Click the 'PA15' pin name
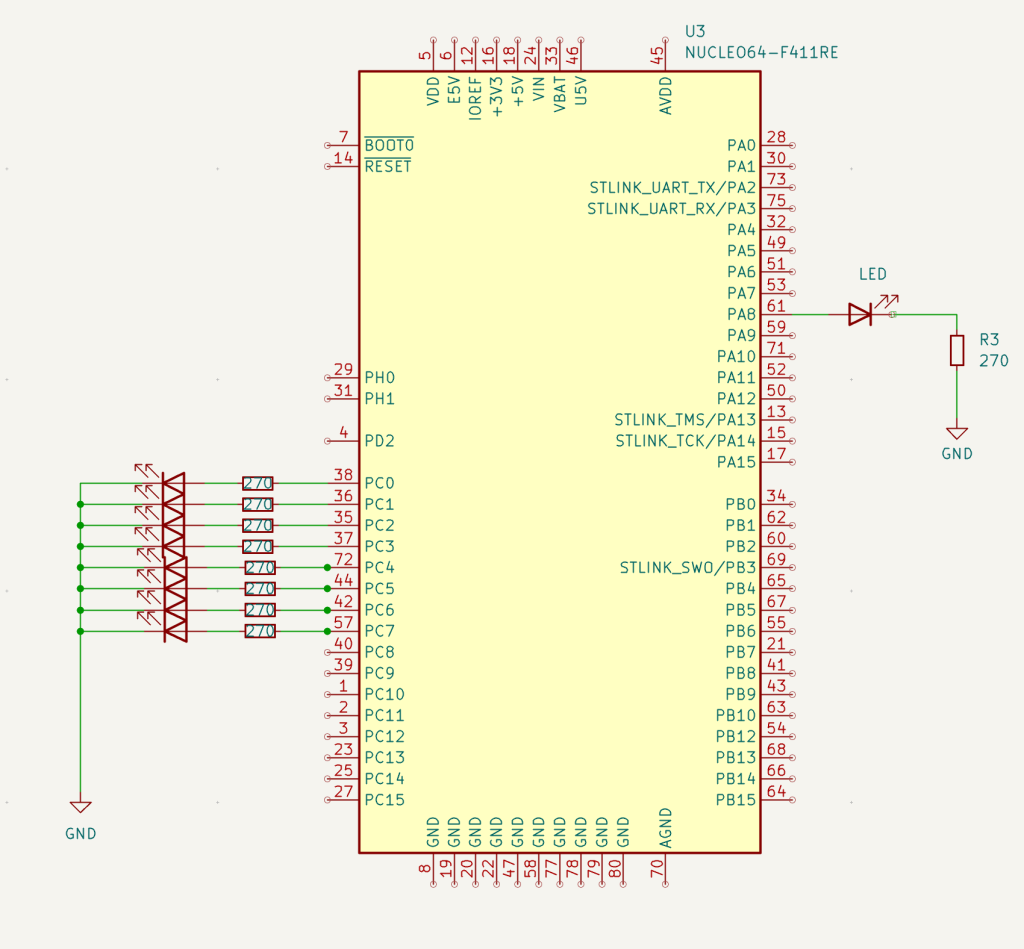This screenshot has width=1024, height=949. (x=736, y=462)
